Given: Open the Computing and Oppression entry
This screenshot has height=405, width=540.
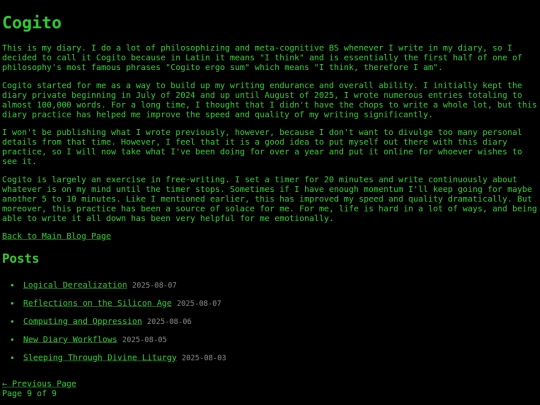Looking at the screenshot, I should click(x=82, y=321).
